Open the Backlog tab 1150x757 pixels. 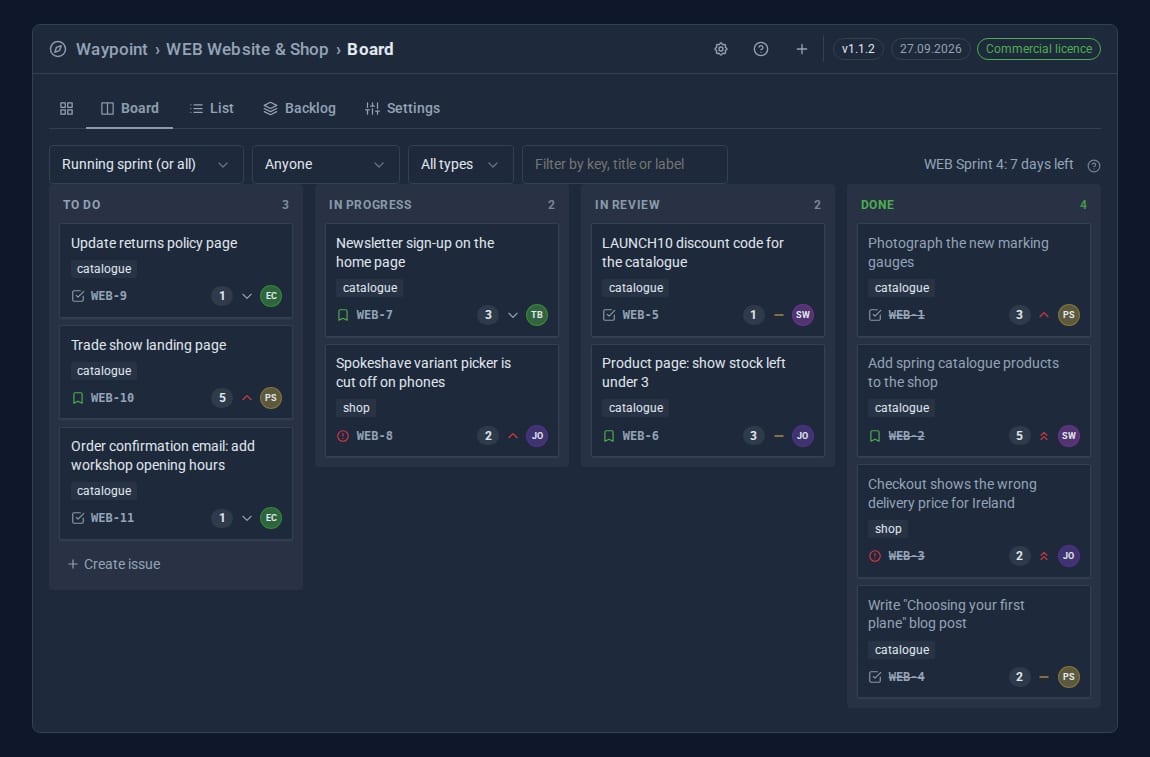pyautogui.click(x=300, y=109)
